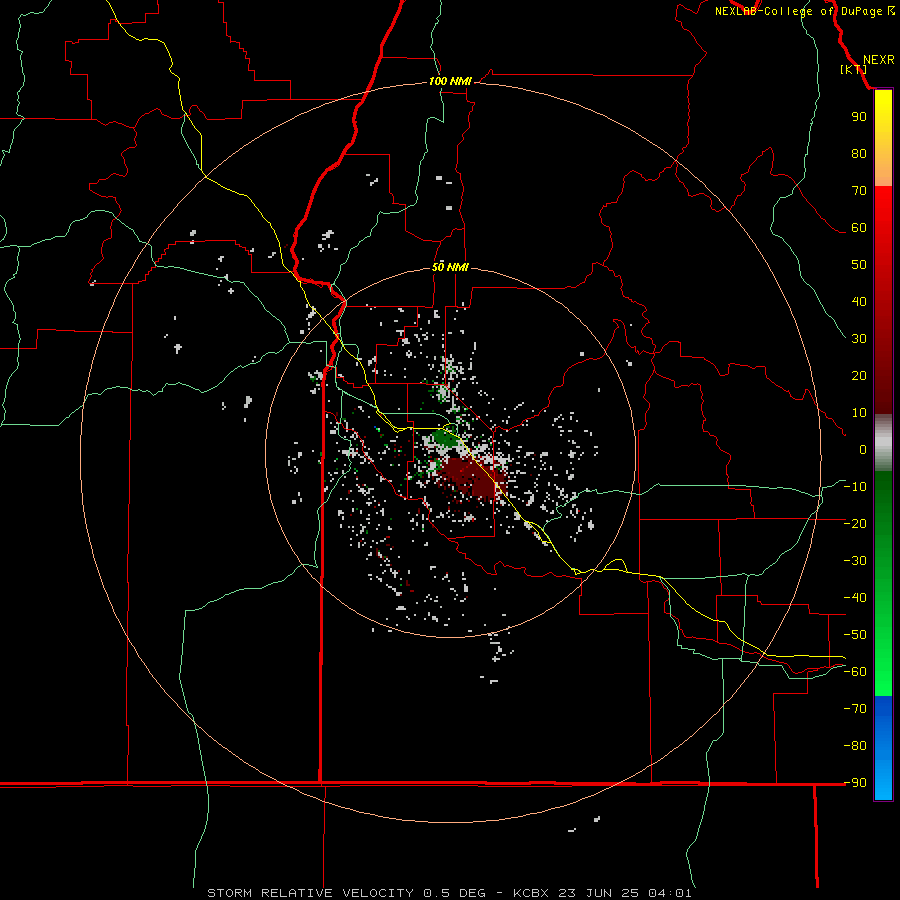The width and height of the screenshot is (900, 900).
Task: Click the Storm Relative Velocity caption text
Action: coord(449,893)
